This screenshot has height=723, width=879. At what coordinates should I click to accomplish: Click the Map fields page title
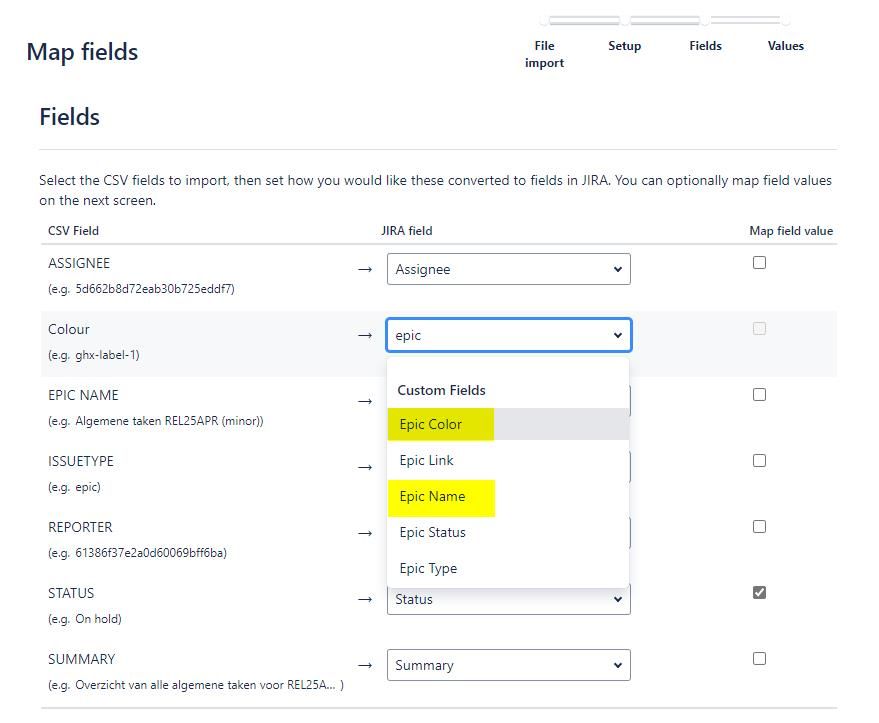[82, 52]
